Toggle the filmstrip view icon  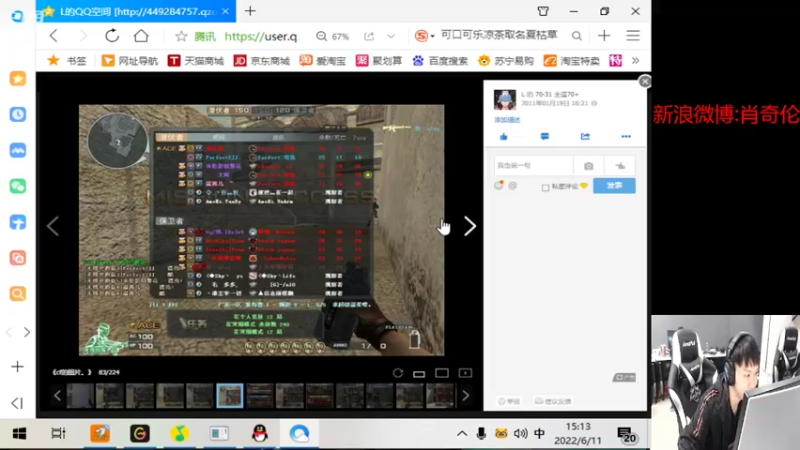[419, 373]
